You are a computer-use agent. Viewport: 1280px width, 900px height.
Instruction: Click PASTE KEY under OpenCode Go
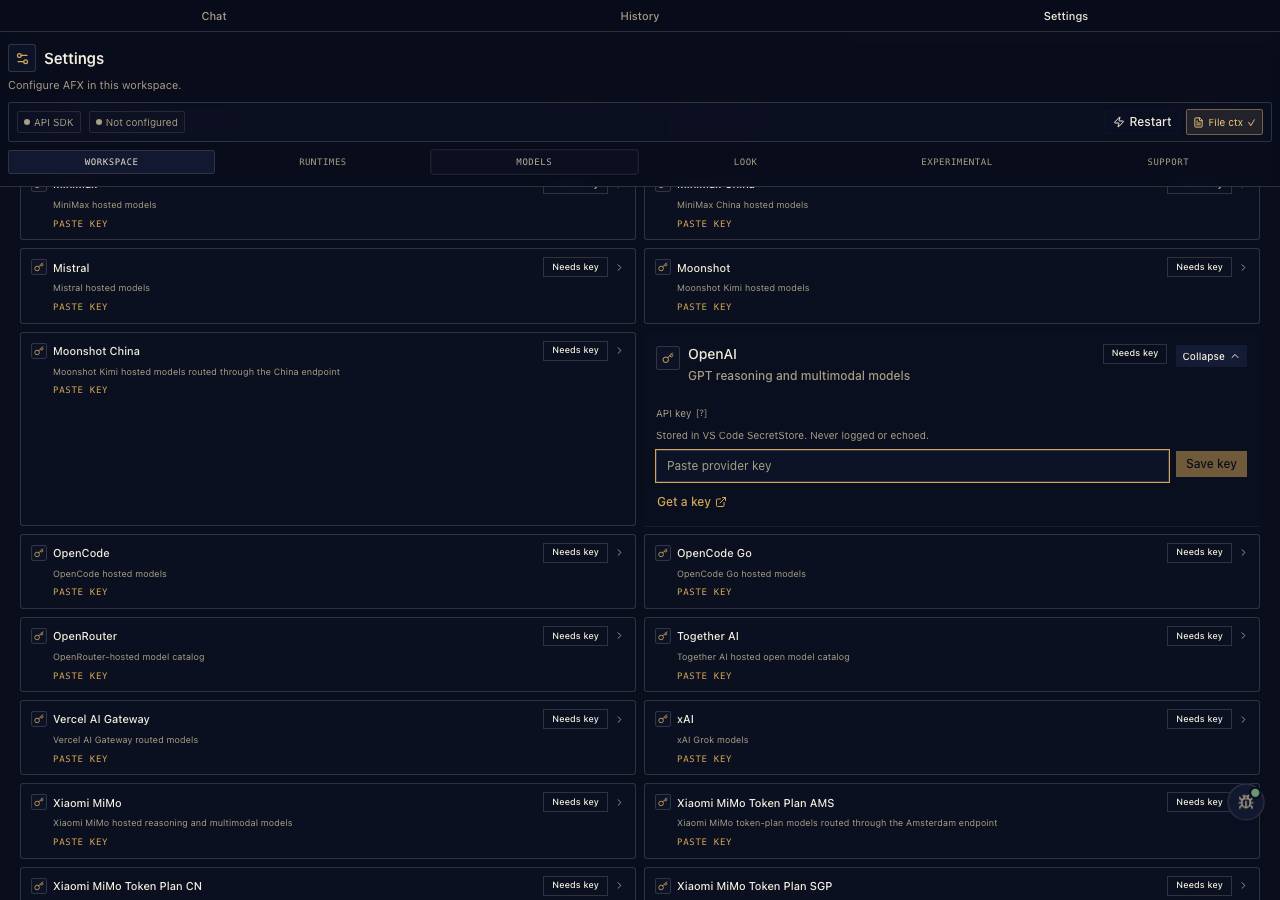[704, 592]
